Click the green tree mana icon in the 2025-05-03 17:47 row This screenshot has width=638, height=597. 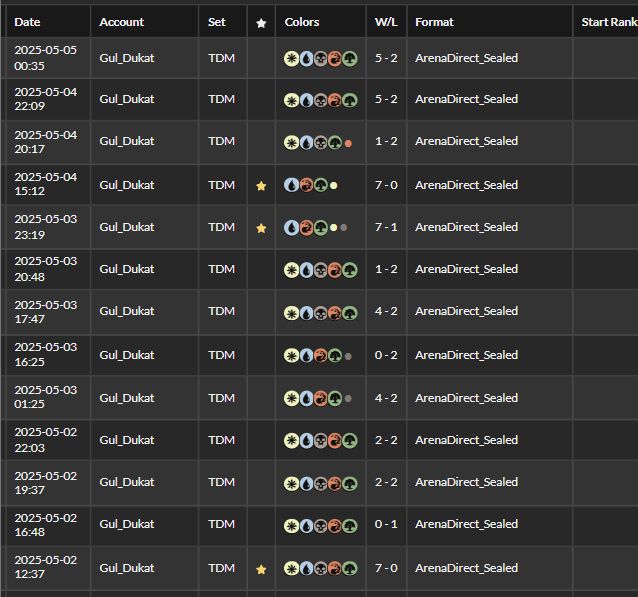350,313
